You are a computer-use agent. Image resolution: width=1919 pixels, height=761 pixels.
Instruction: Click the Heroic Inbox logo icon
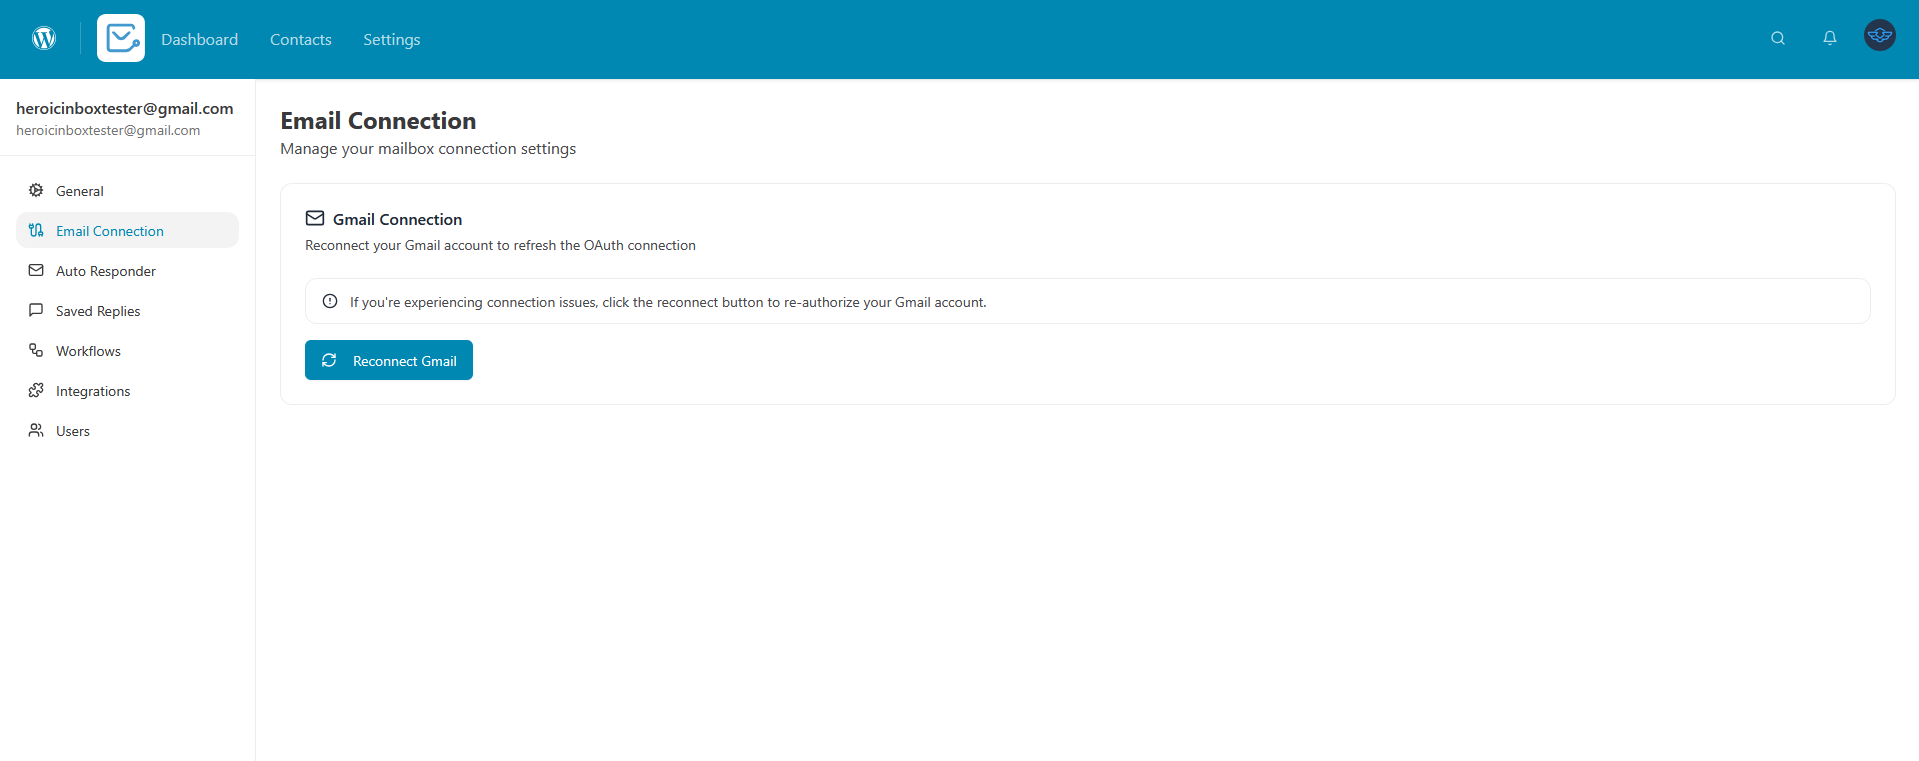(x=121, y=38)
